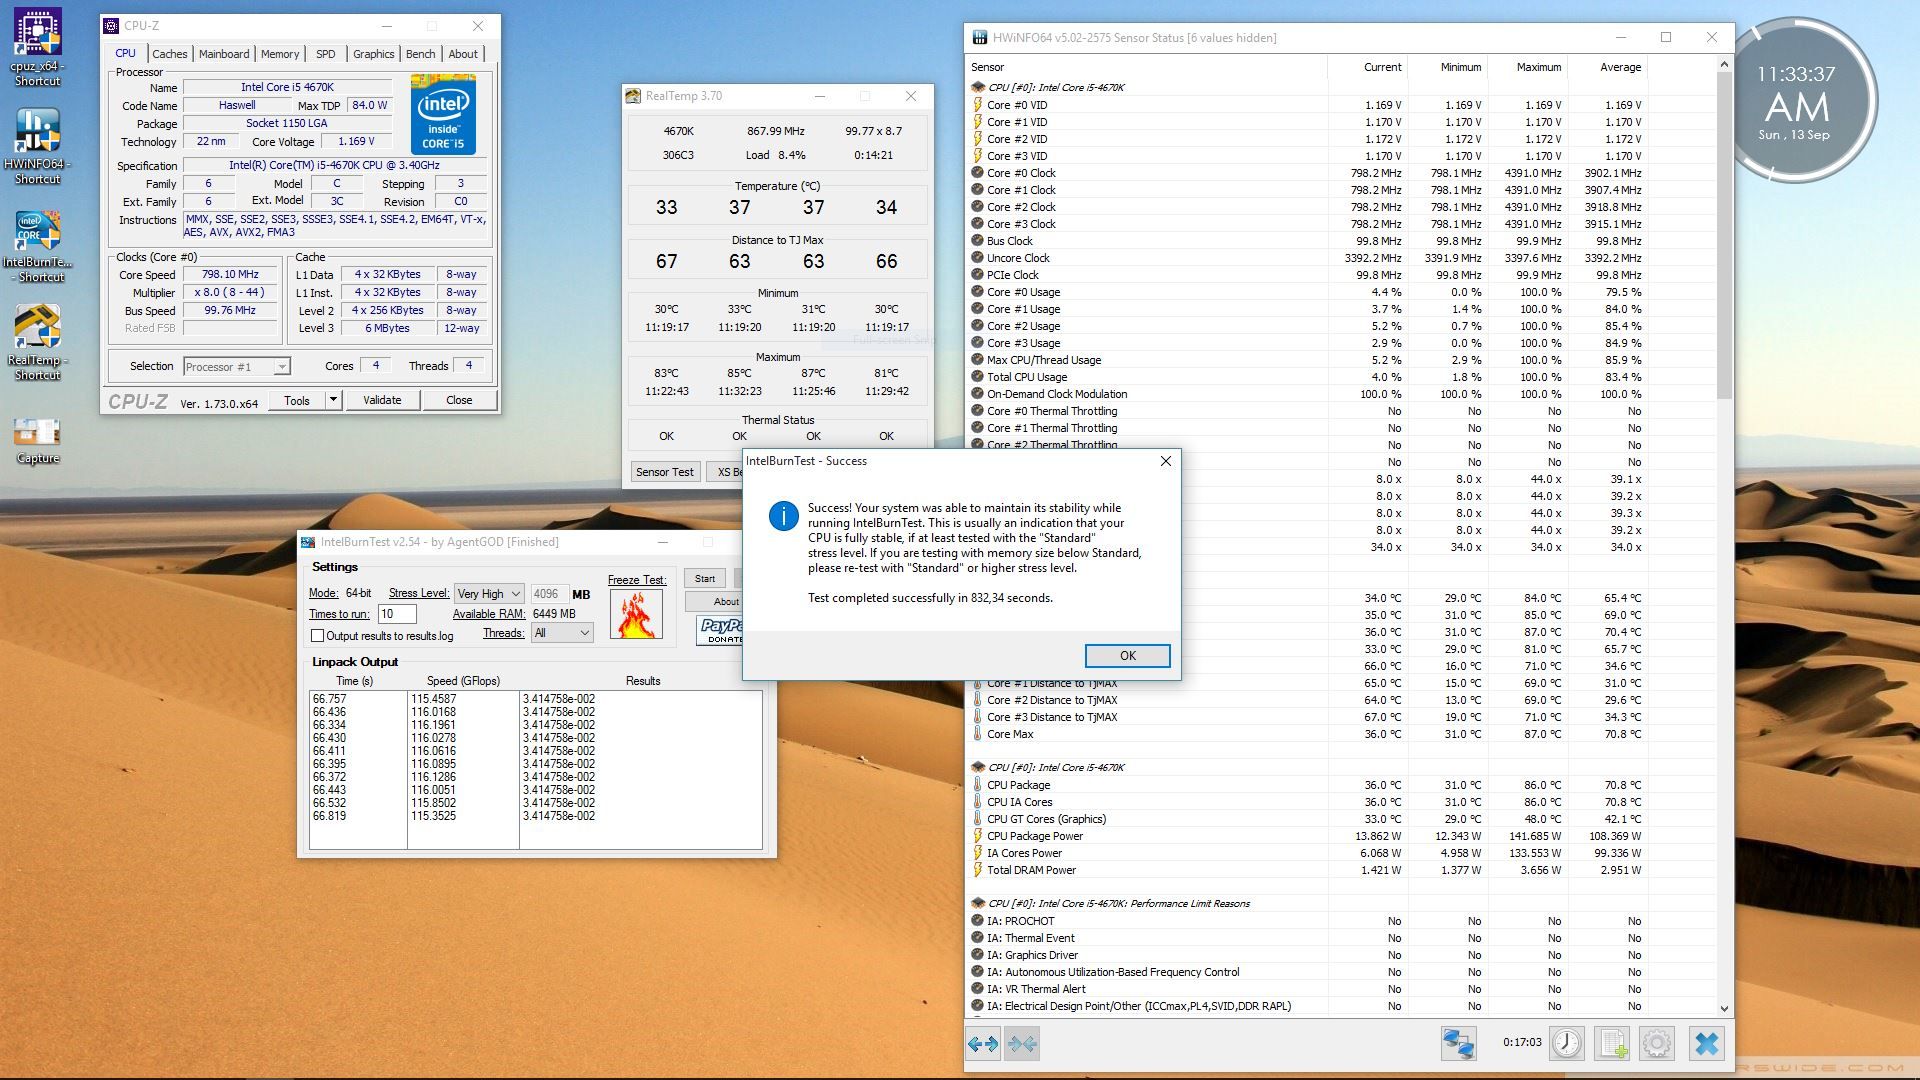Click HWiNFO expand columns arrows icon
This screenshot has width=1920, height=1080.
point(983,1044)
